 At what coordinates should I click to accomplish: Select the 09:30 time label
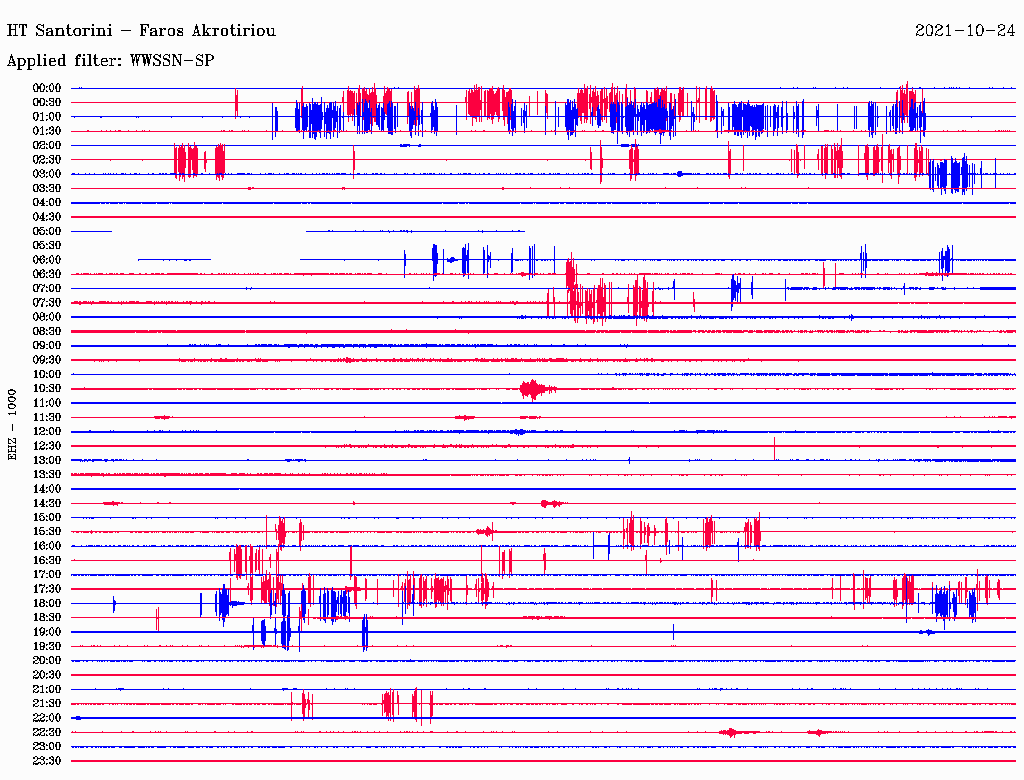point(47,360)
